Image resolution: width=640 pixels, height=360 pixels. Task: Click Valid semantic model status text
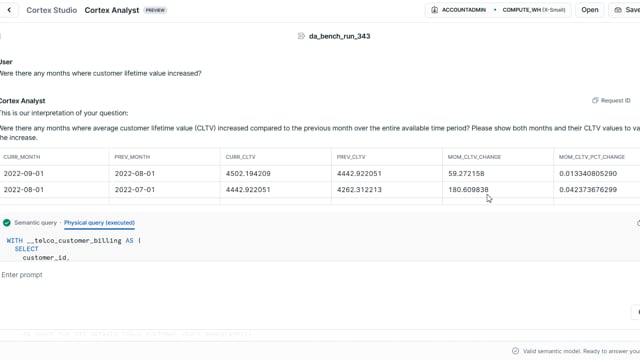pyautogui.click(x=581, y=351)
